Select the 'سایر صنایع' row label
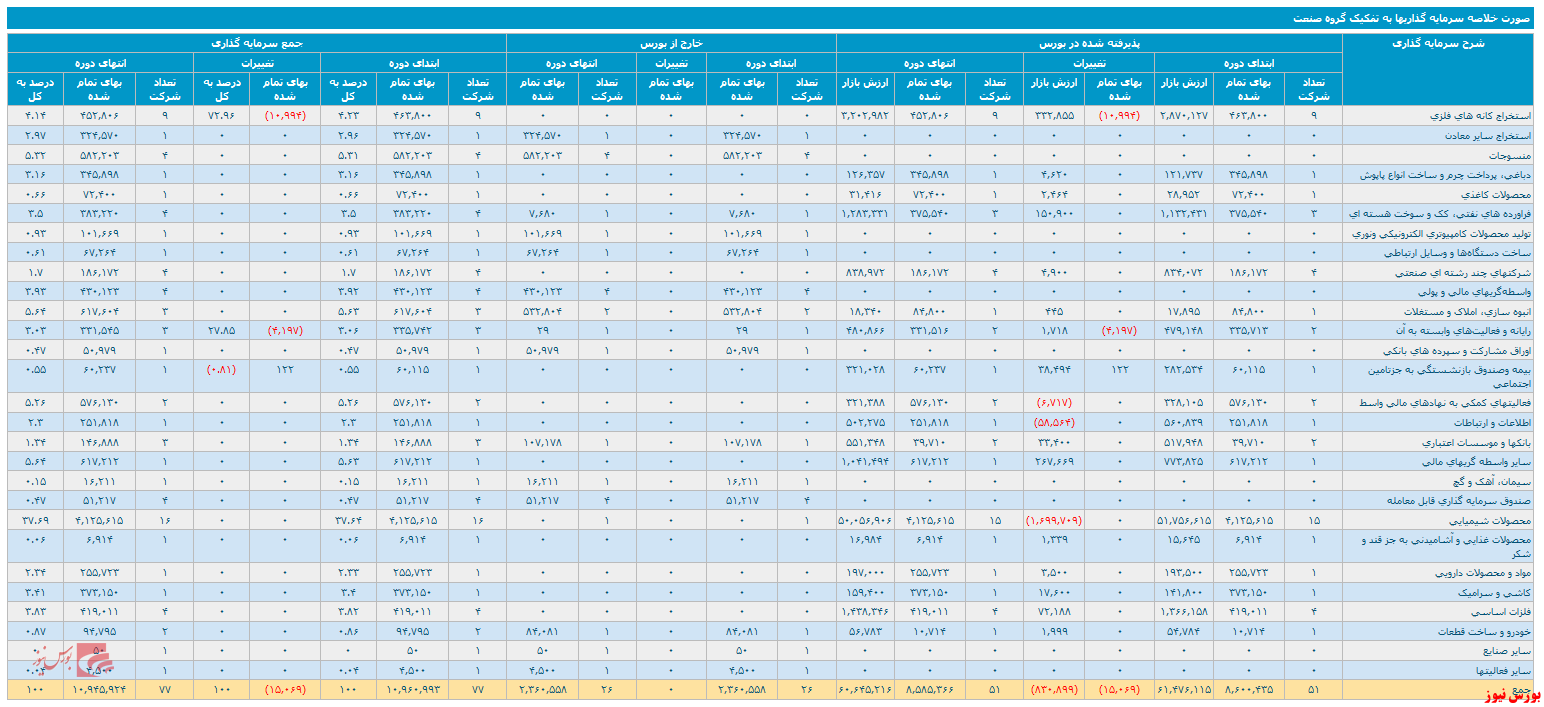Screen dimensions: 1544x707 1505,651
